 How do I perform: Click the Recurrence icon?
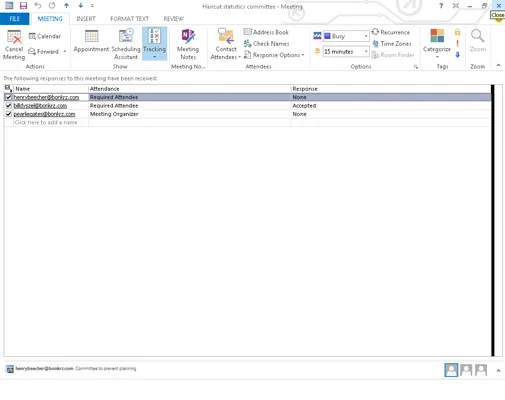[x=375, y=32]
